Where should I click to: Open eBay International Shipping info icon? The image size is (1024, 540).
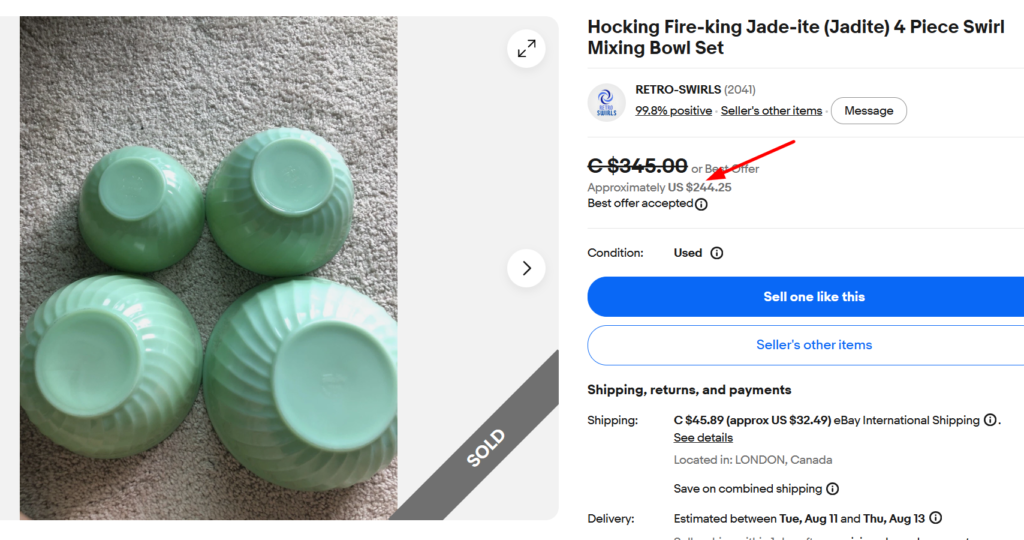click(990, 420)
